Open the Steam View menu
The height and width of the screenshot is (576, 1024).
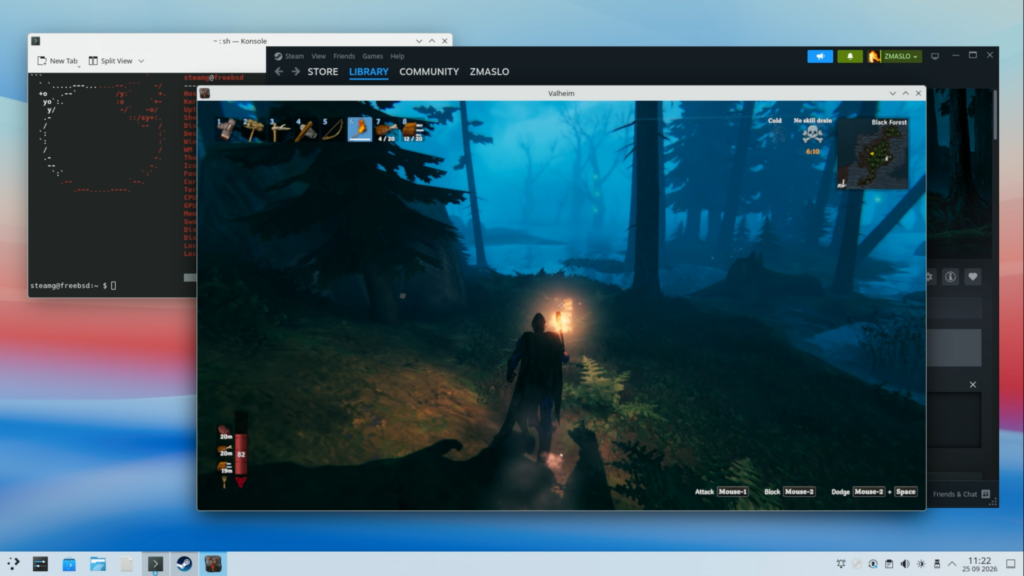click(x=318, y=56)
